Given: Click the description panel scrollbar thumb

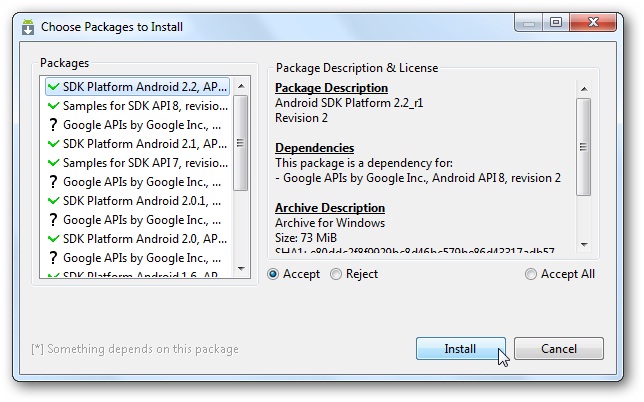Looking at the screenshot, I should point(584,147).
